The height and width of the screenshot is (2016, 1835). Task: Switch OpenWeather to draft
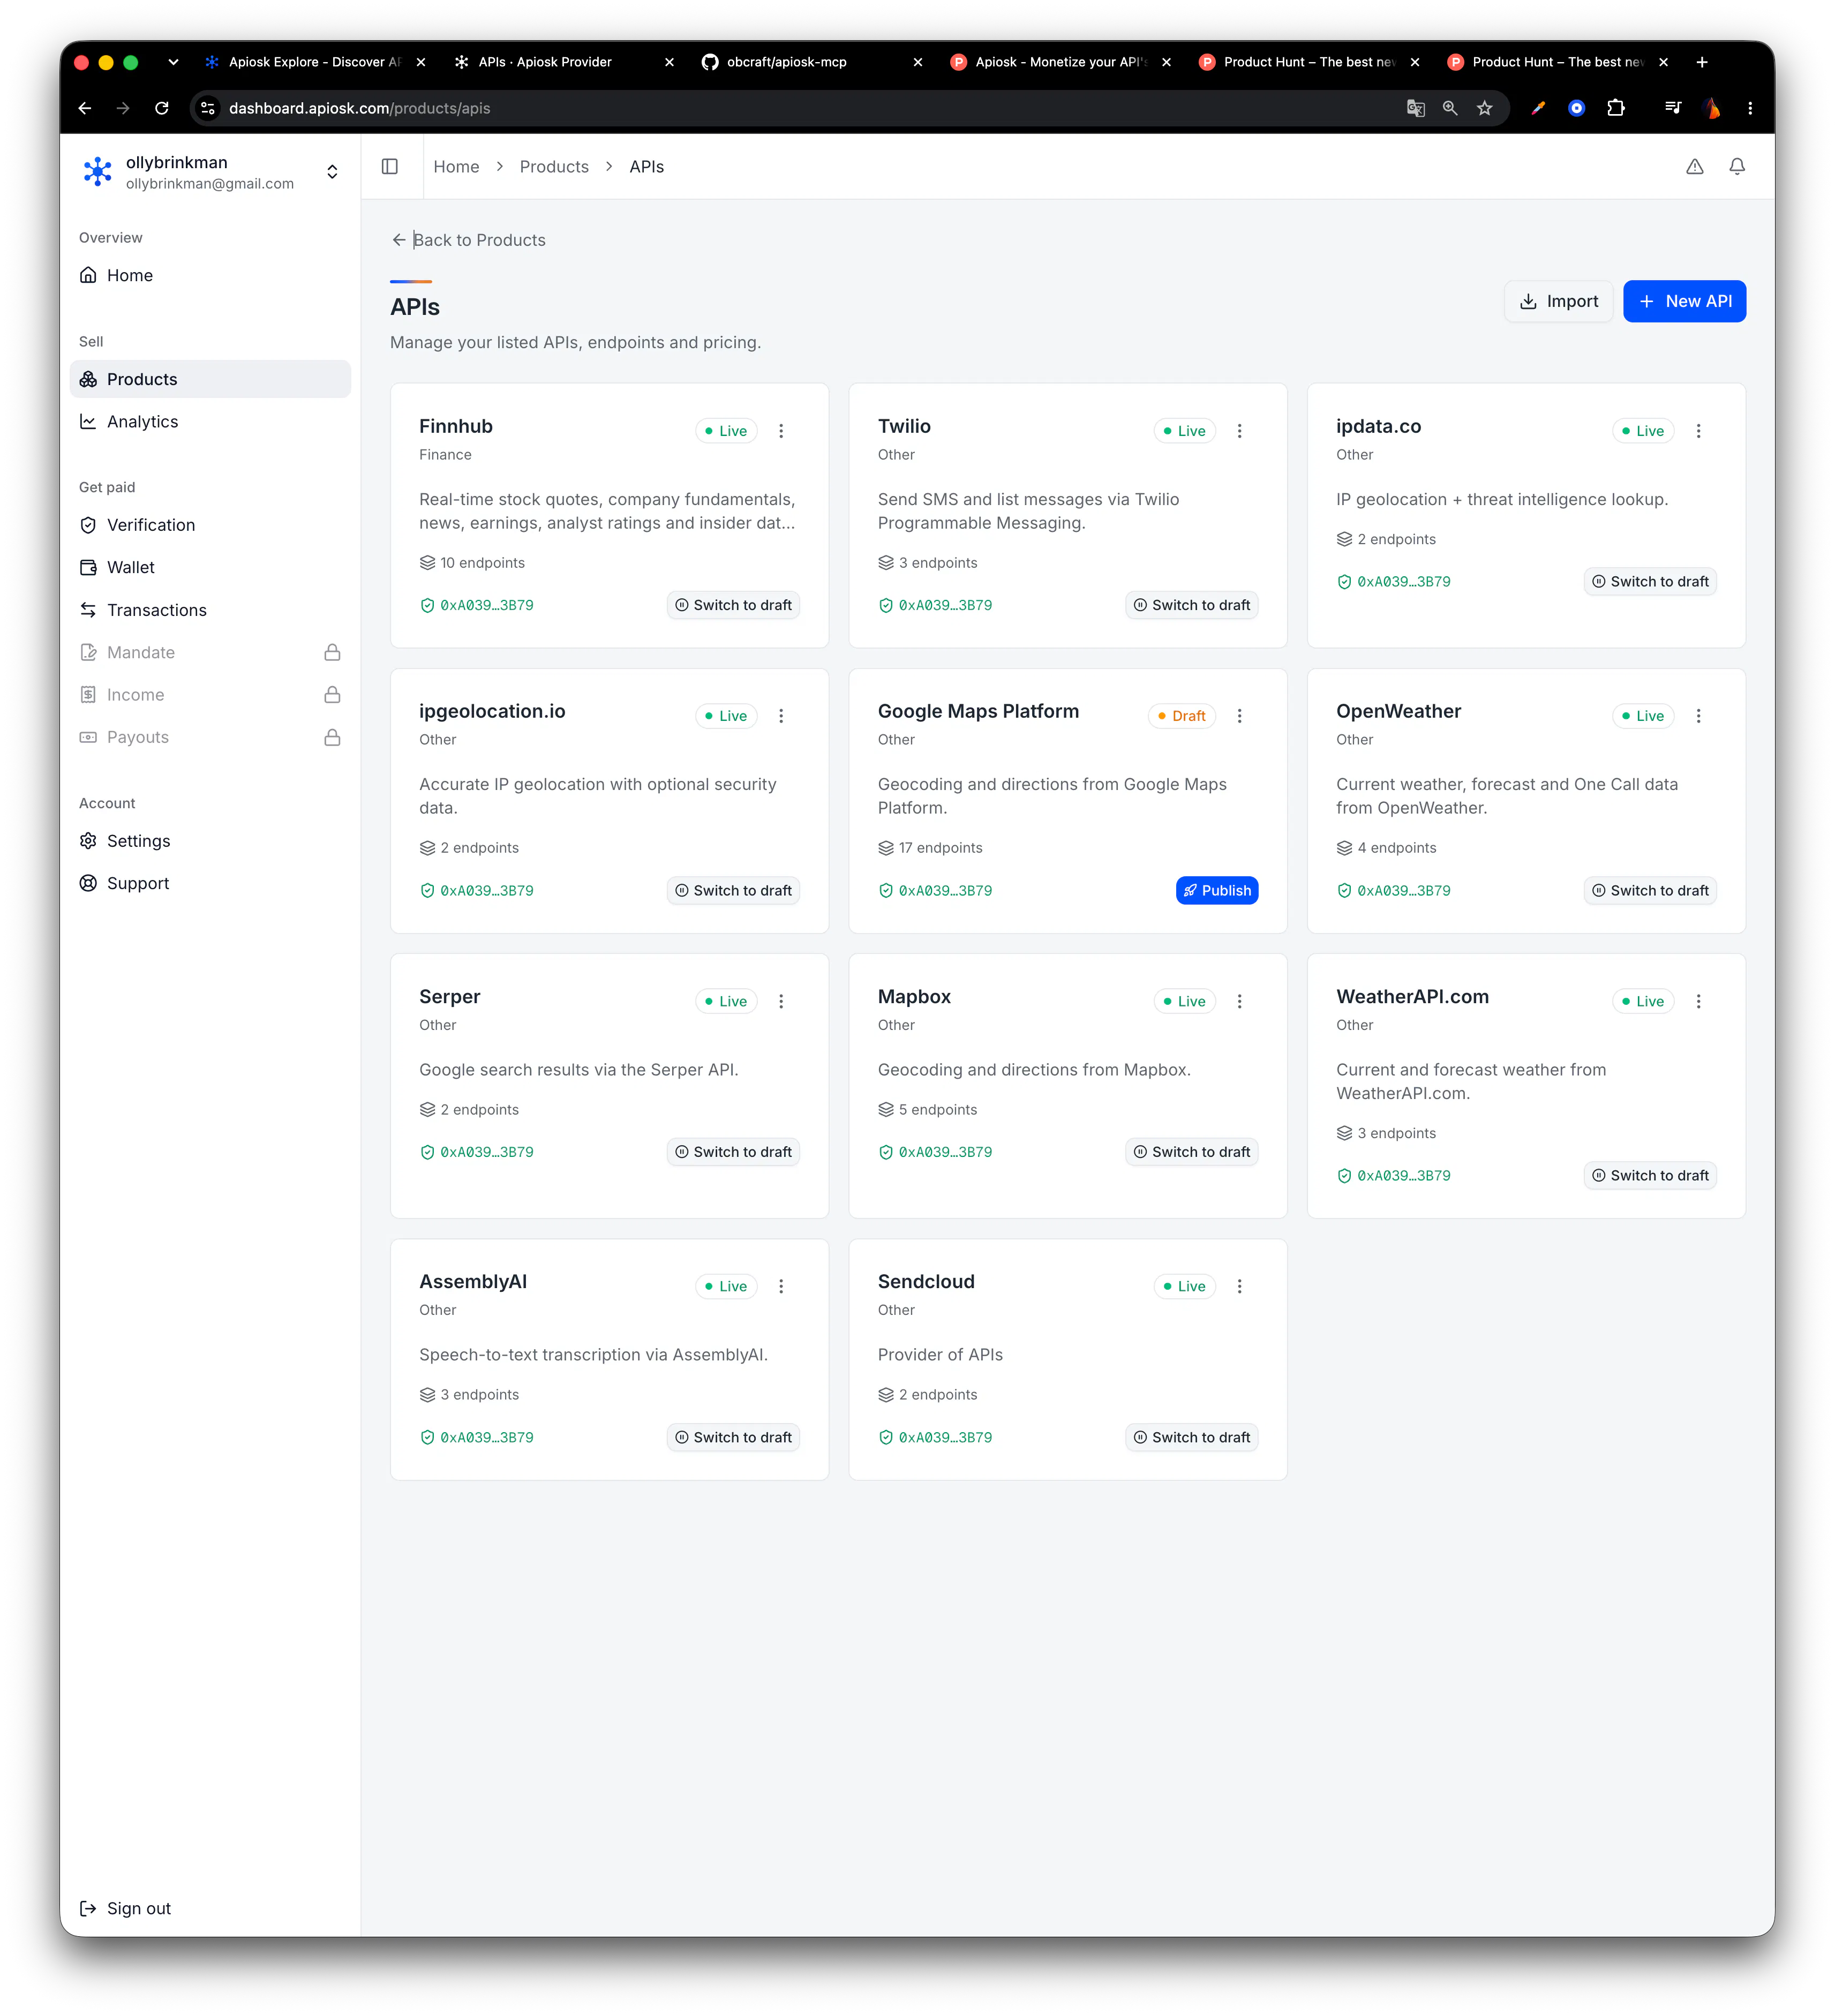tap(1650, 890)
